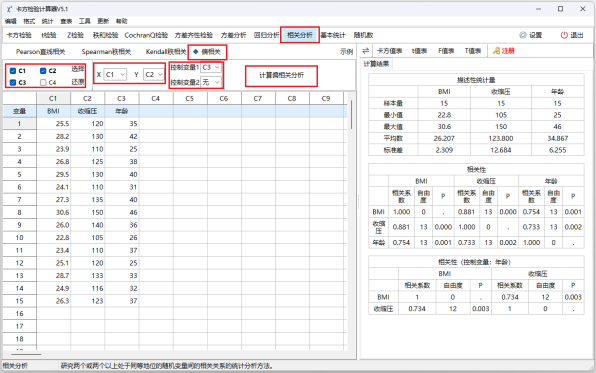Open the 格式 menu
The width and height of the screenshot is (596, 373).
(x=29, y=21)
